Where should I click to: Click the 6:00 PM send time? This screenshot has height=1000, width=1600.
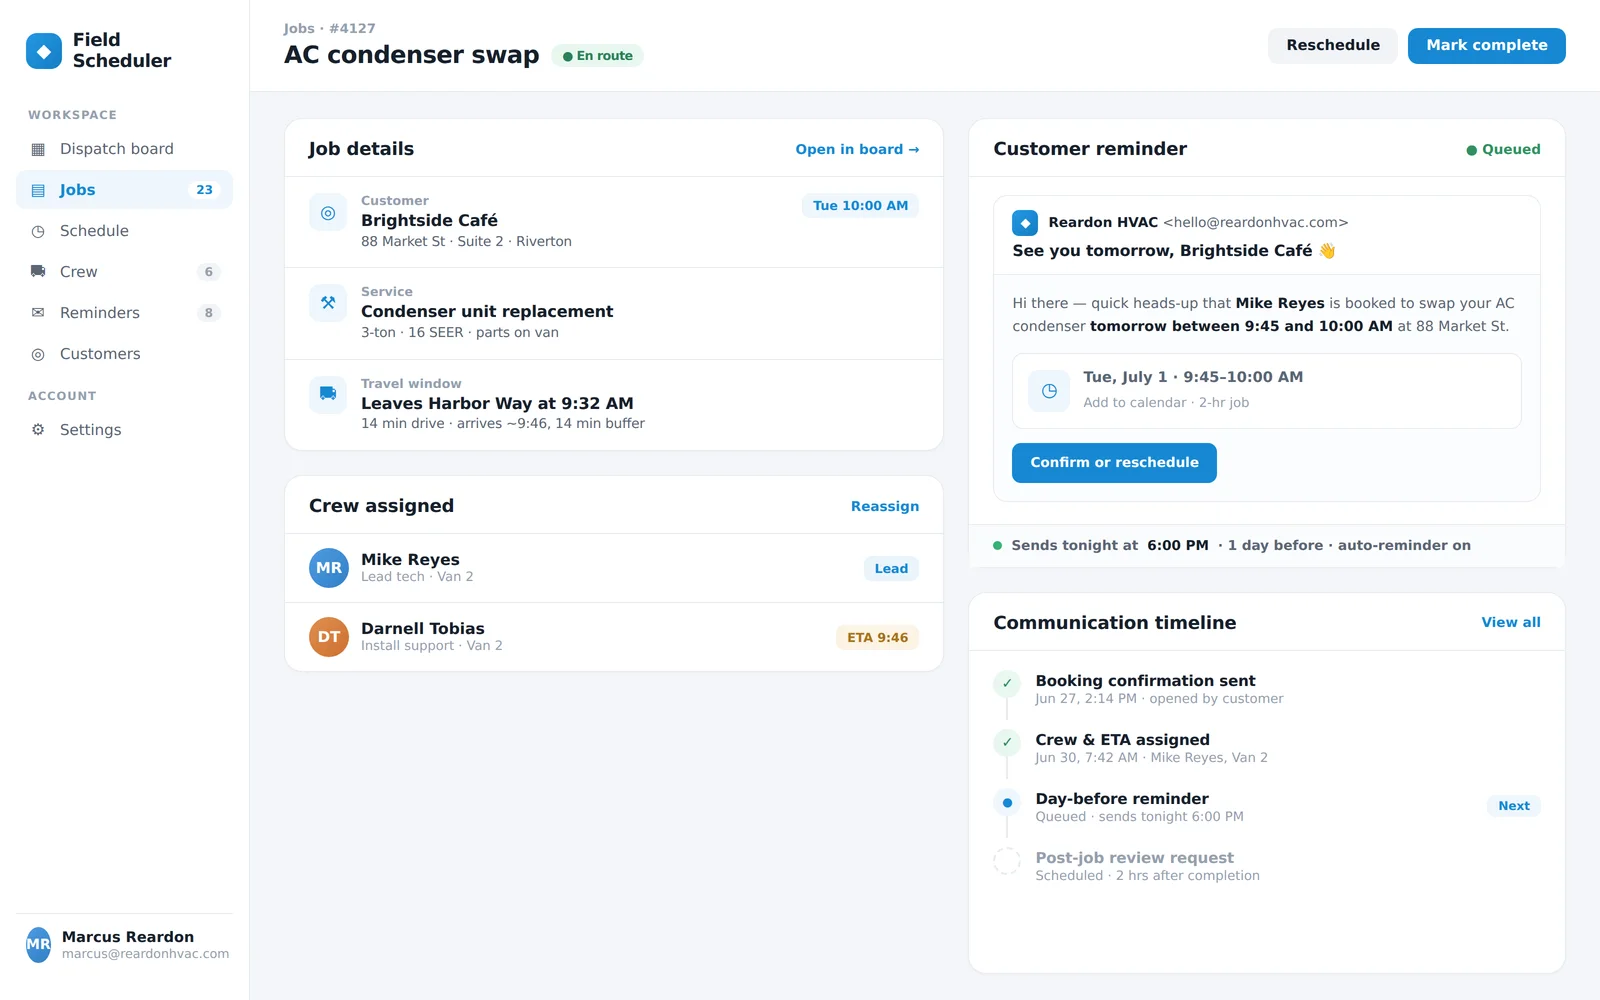[1178, 546]
